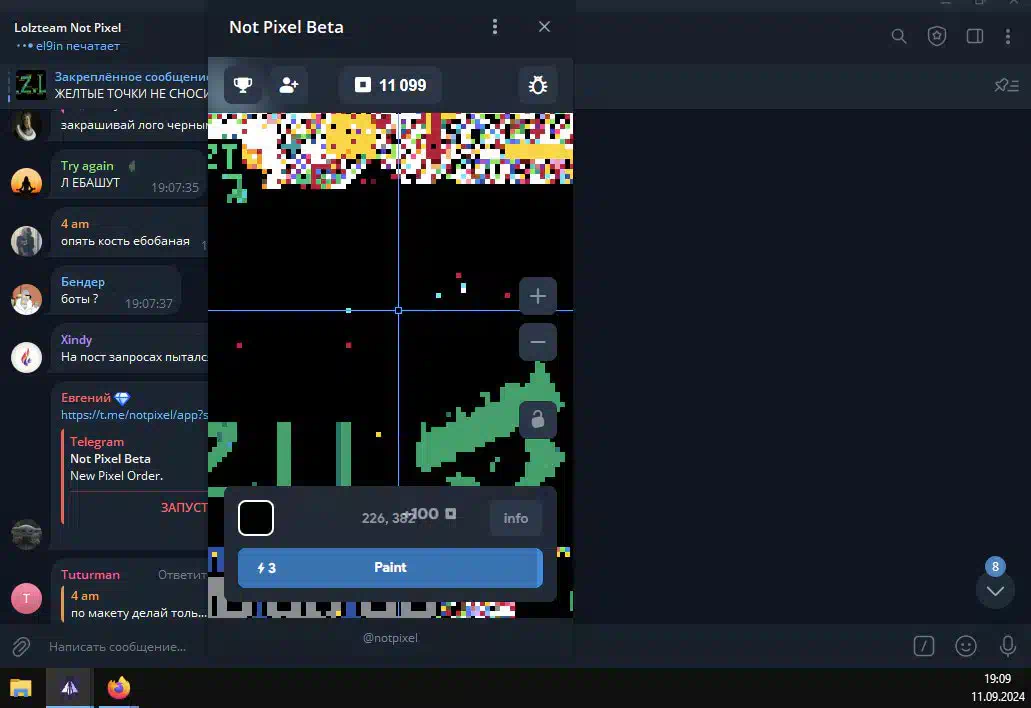Open the Xindy user avatar
This screenshot has height=708, width=1031.
coord(26,357)
